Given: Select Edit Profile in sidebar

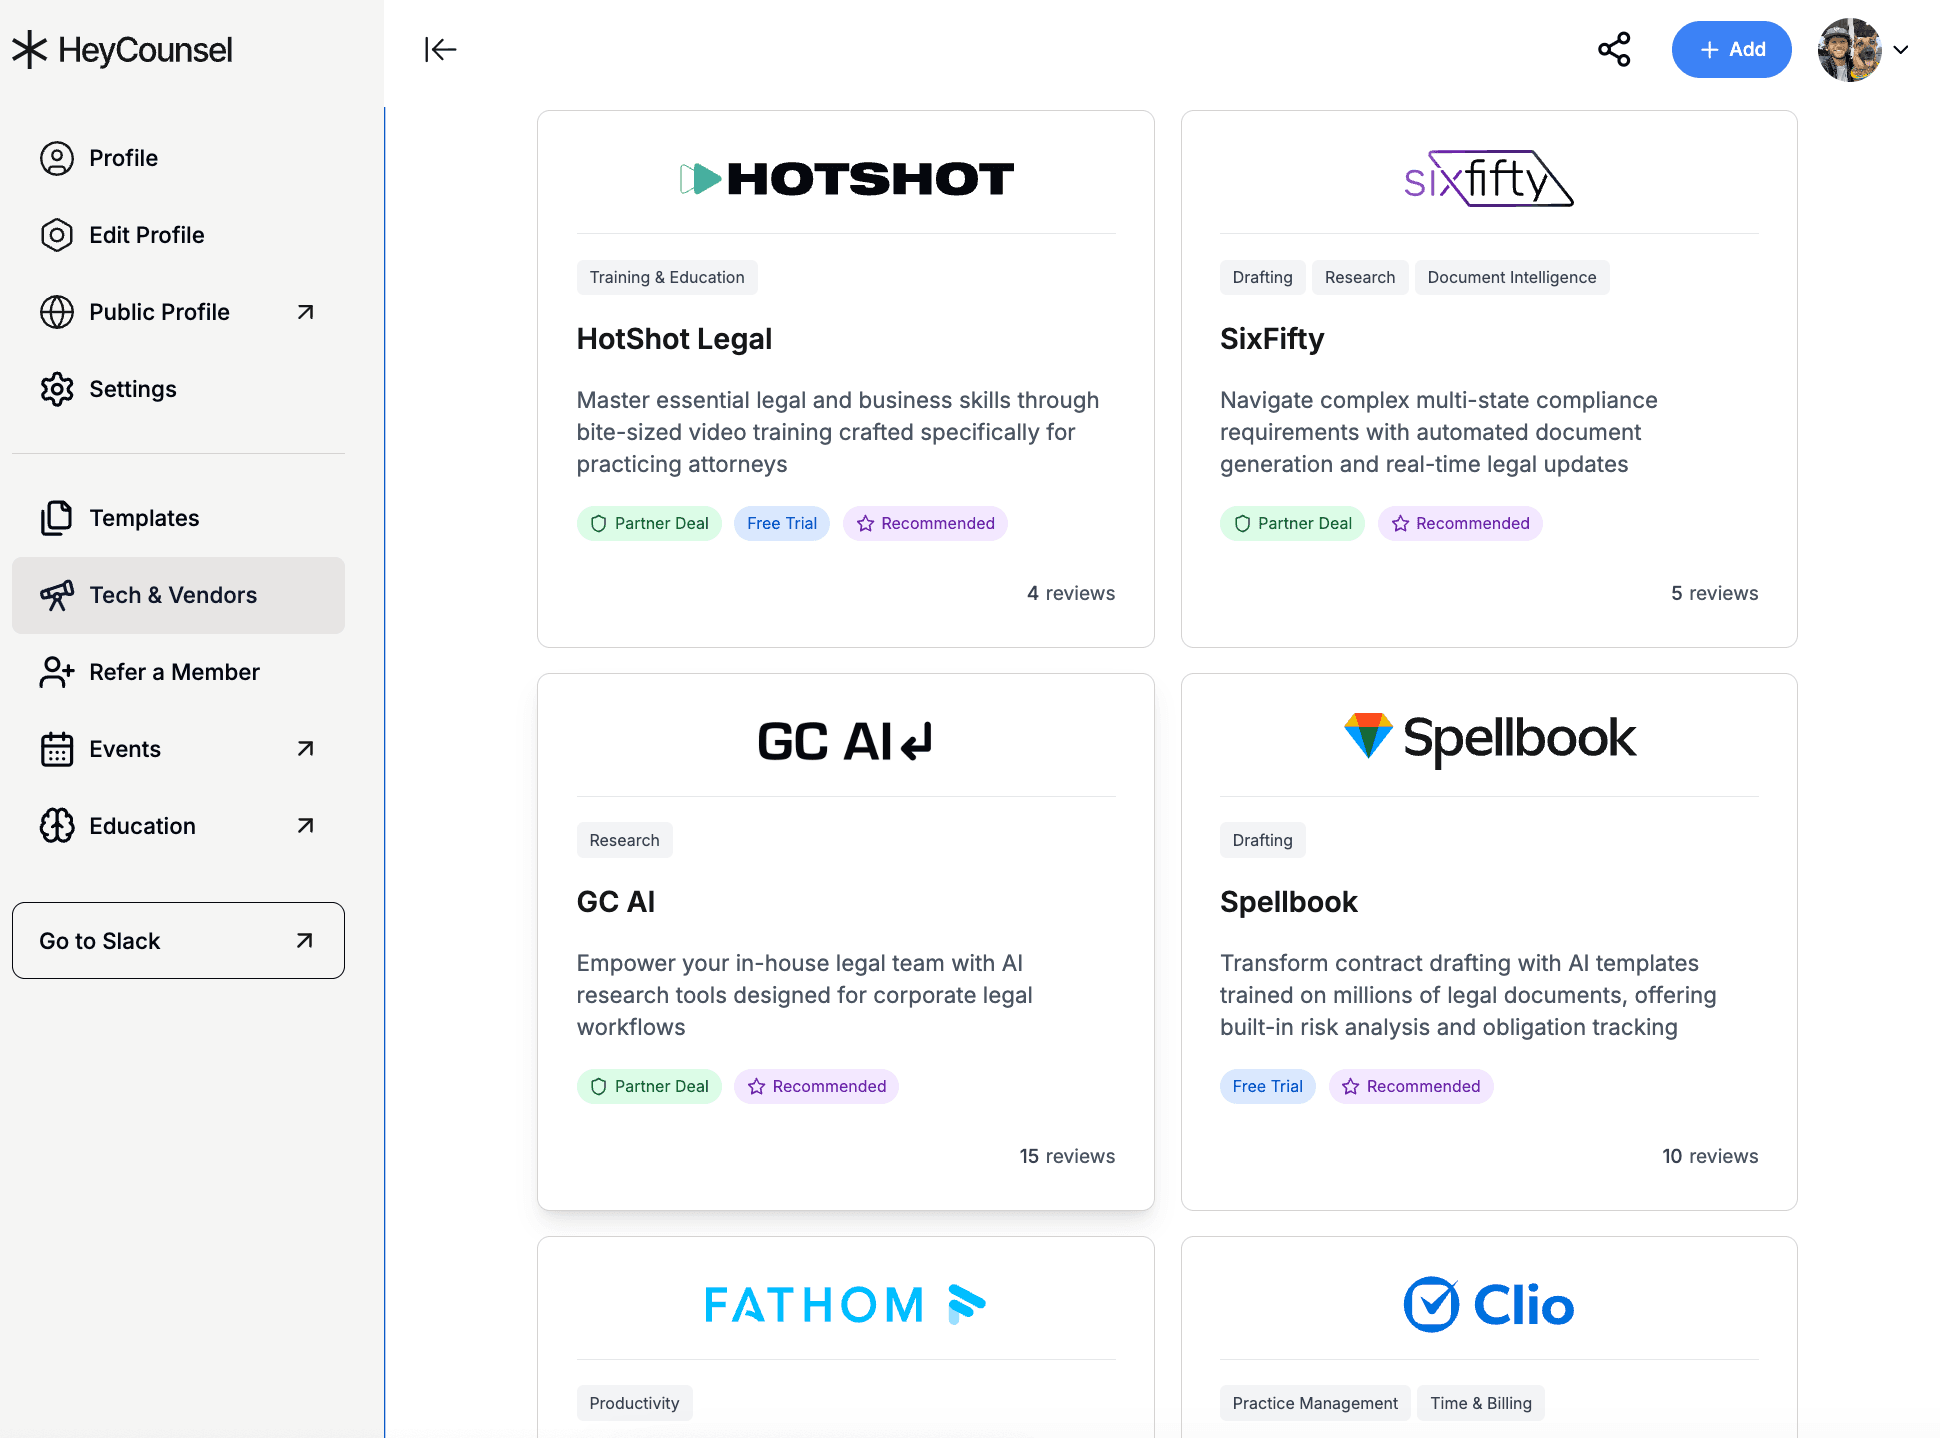Looking at the screenshot, I should click(146, 235).
